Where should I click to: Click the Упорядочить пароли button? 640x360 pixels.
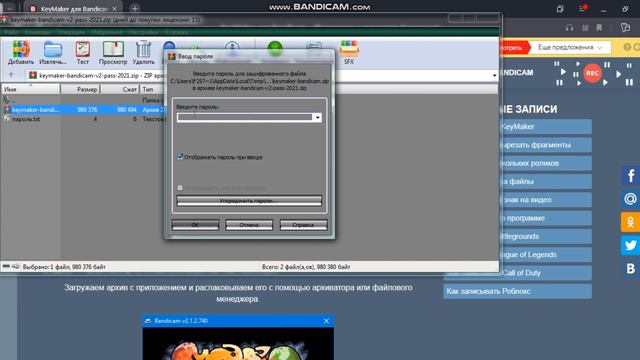click(x=249, y=201)
